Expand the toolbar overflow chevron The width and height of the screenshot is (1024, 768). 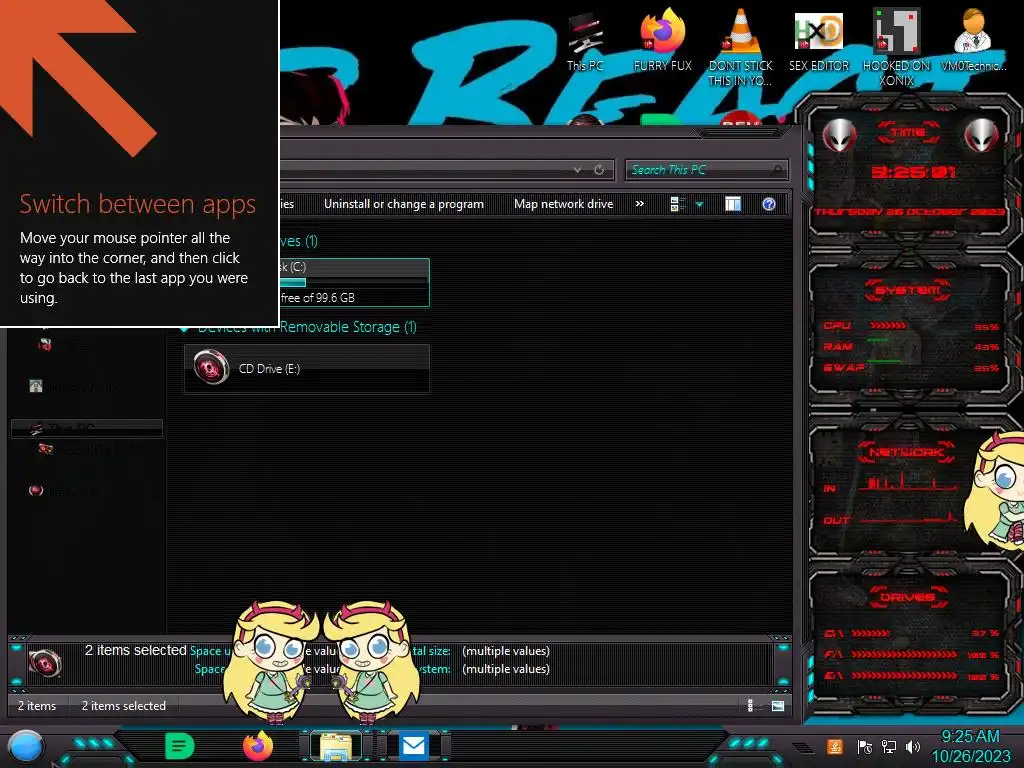(640, 204)
